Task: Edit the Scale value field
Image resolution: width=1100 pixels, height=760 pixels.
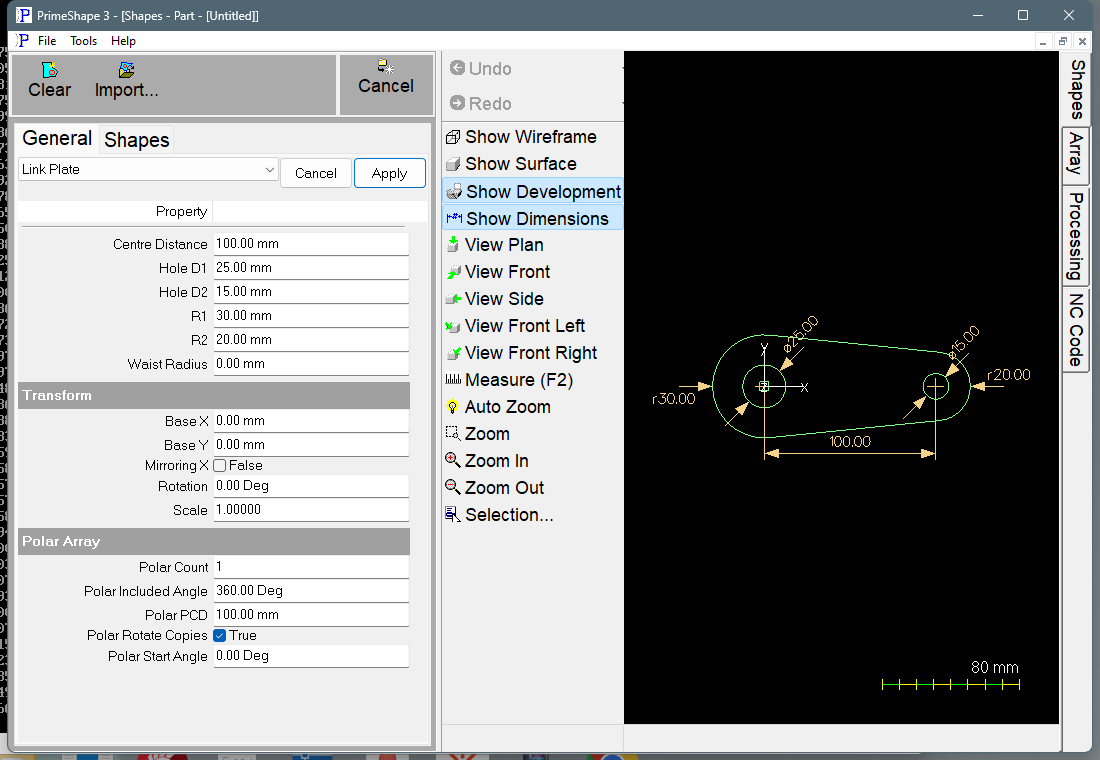Action: tap(311, 509)
